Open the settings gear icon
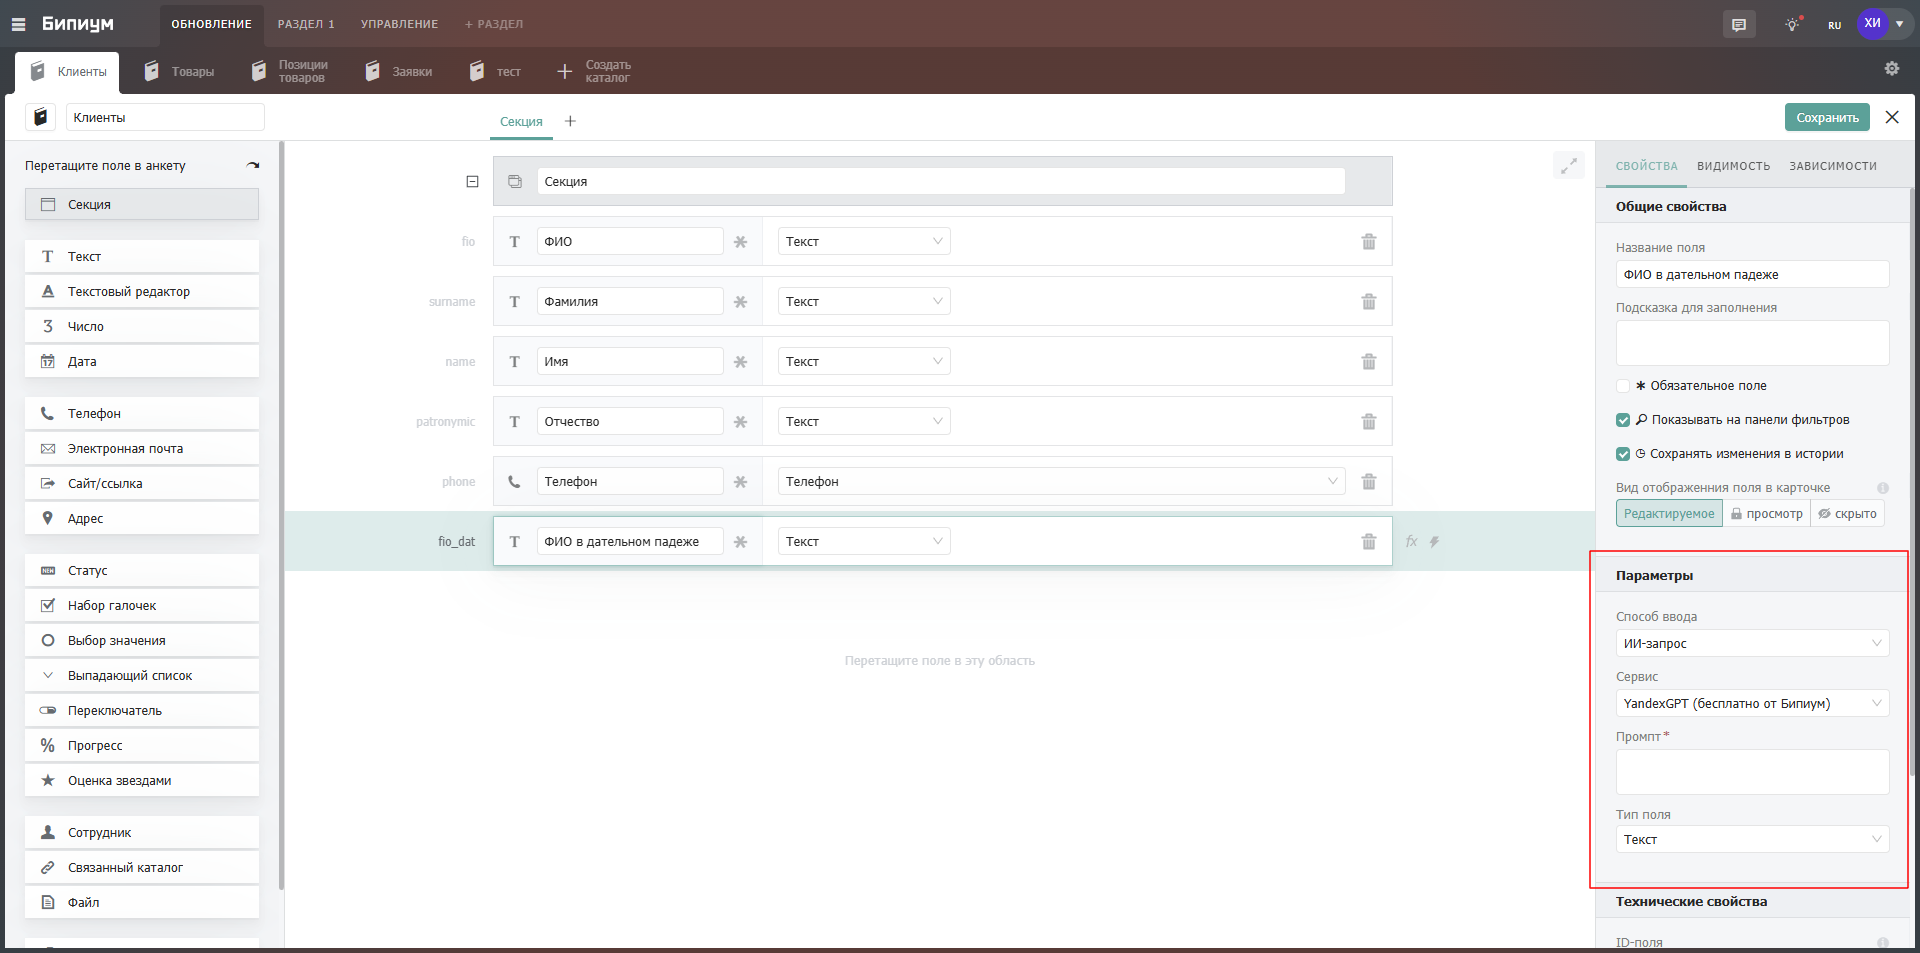This screenshot has width=1920, height=953. 1891,69
